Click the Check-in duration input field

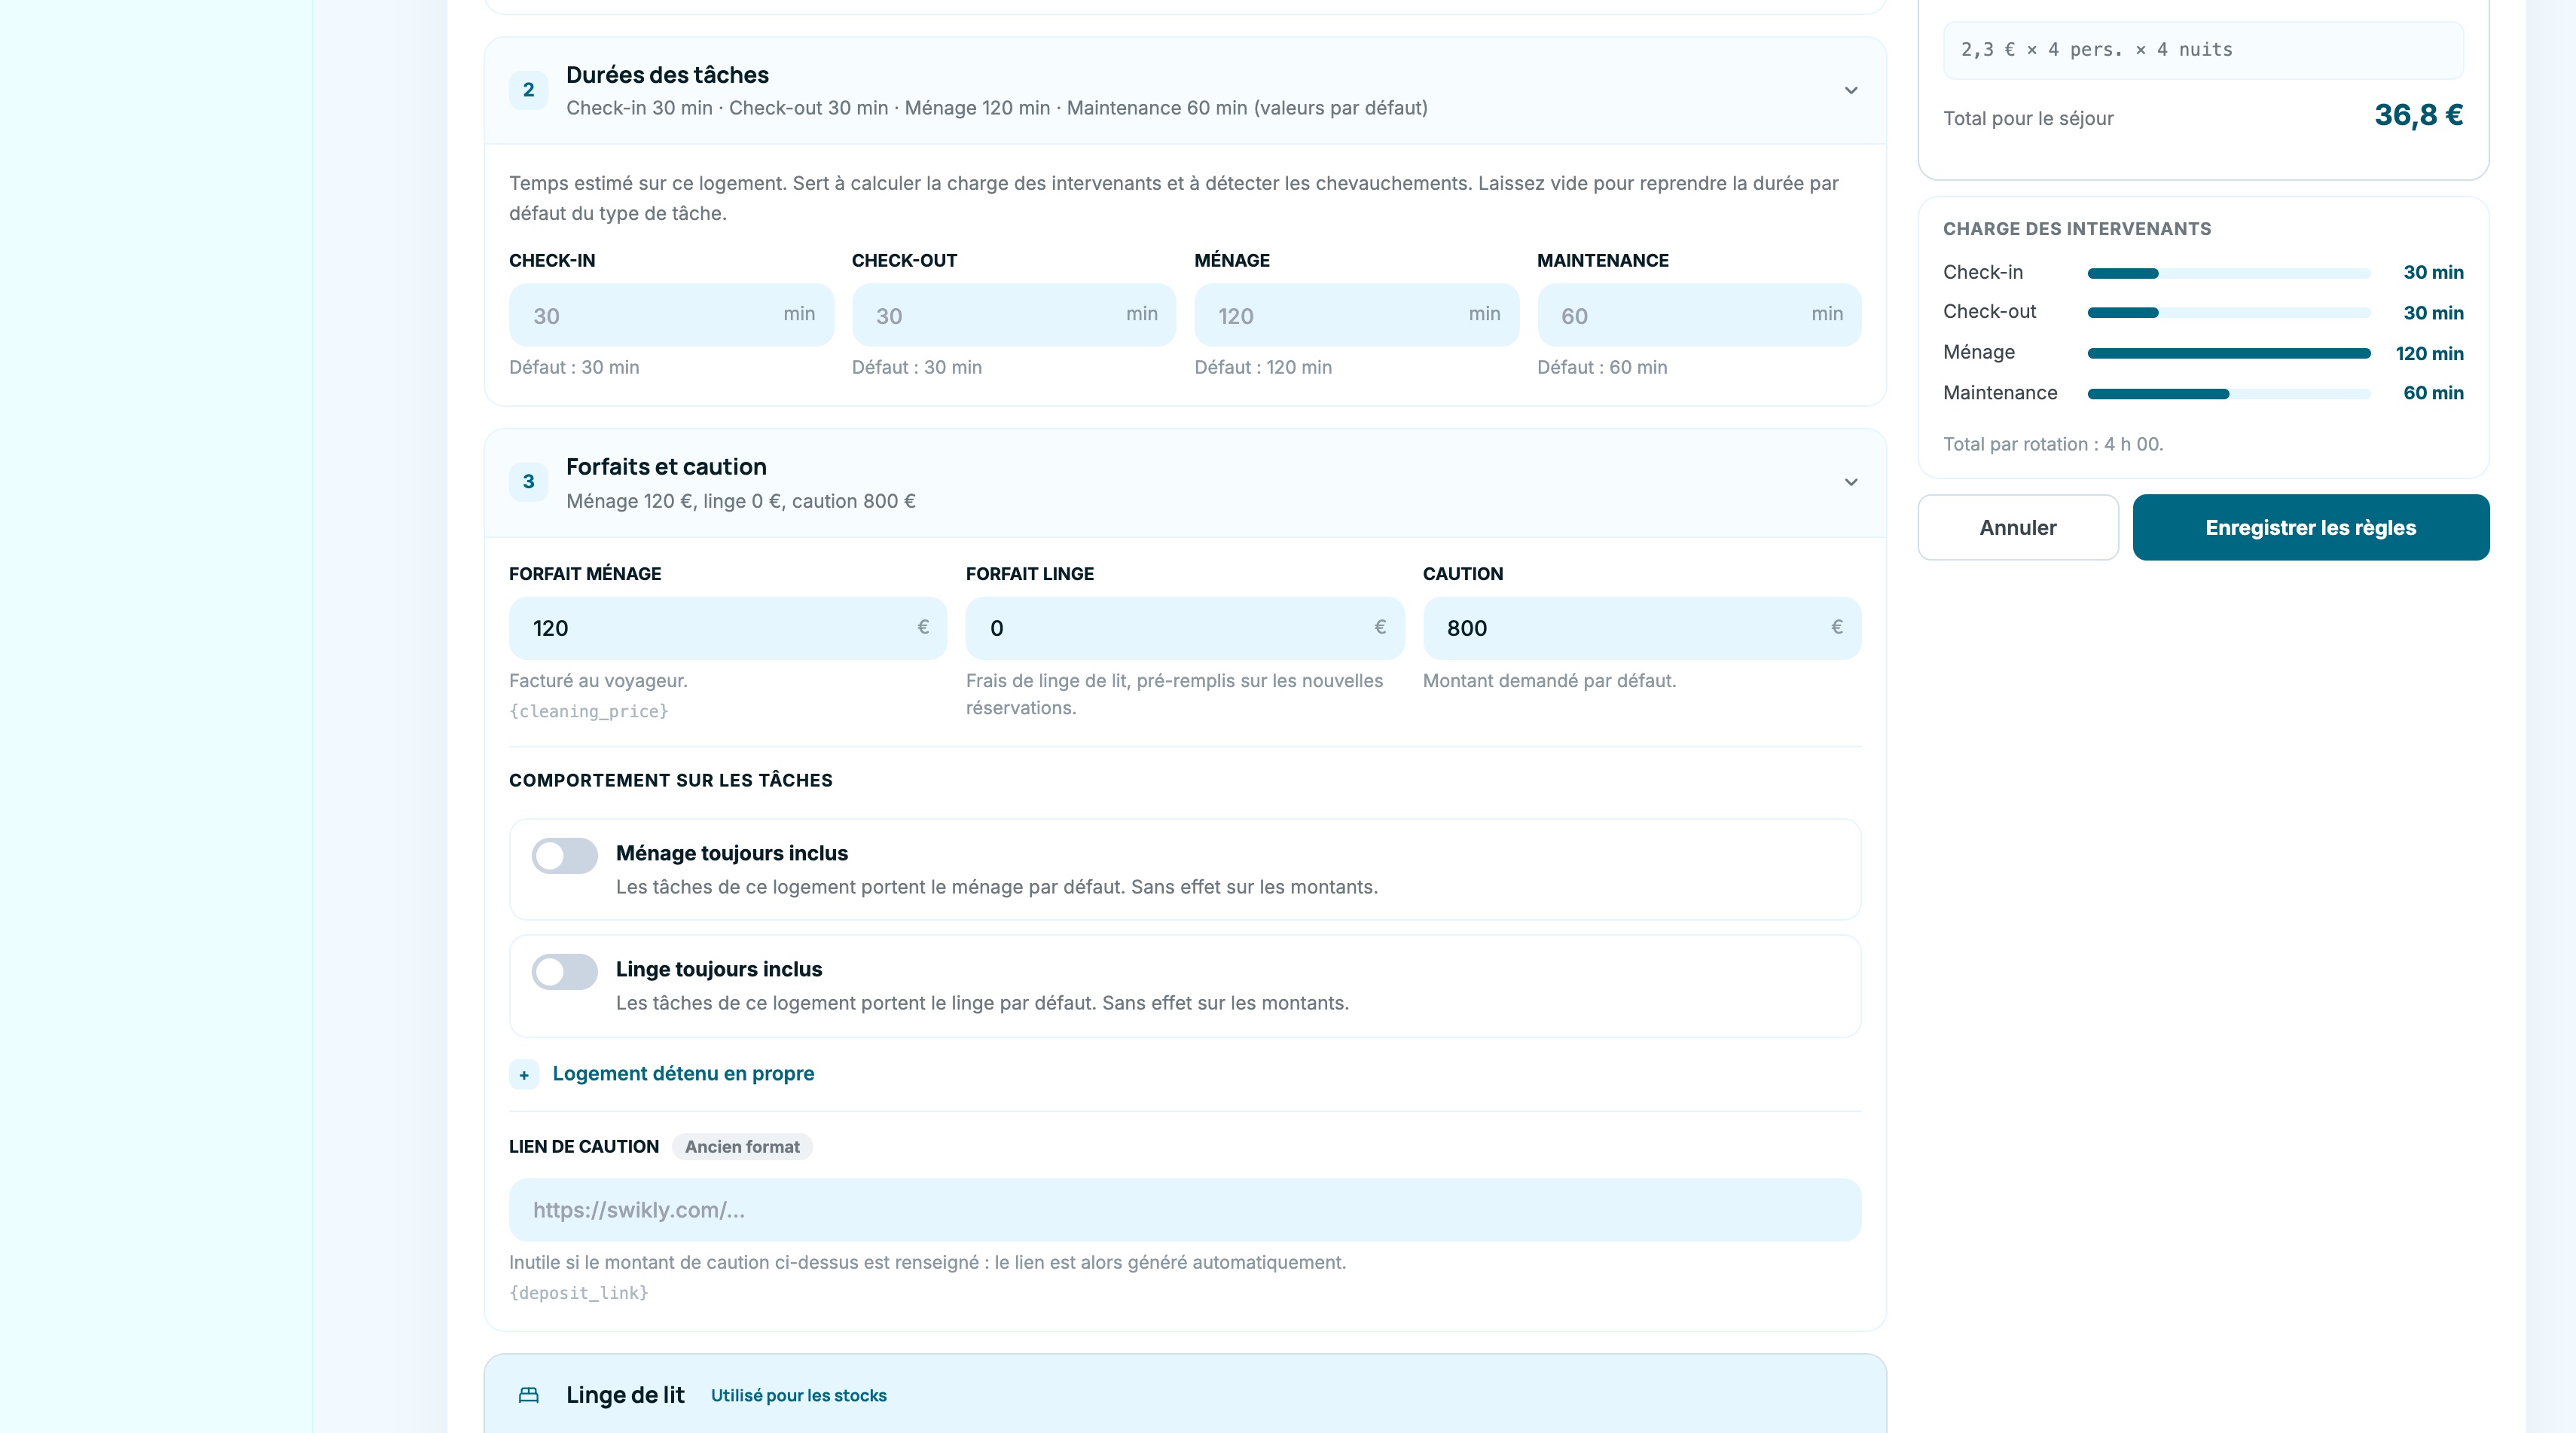click(x=671, y=315)
